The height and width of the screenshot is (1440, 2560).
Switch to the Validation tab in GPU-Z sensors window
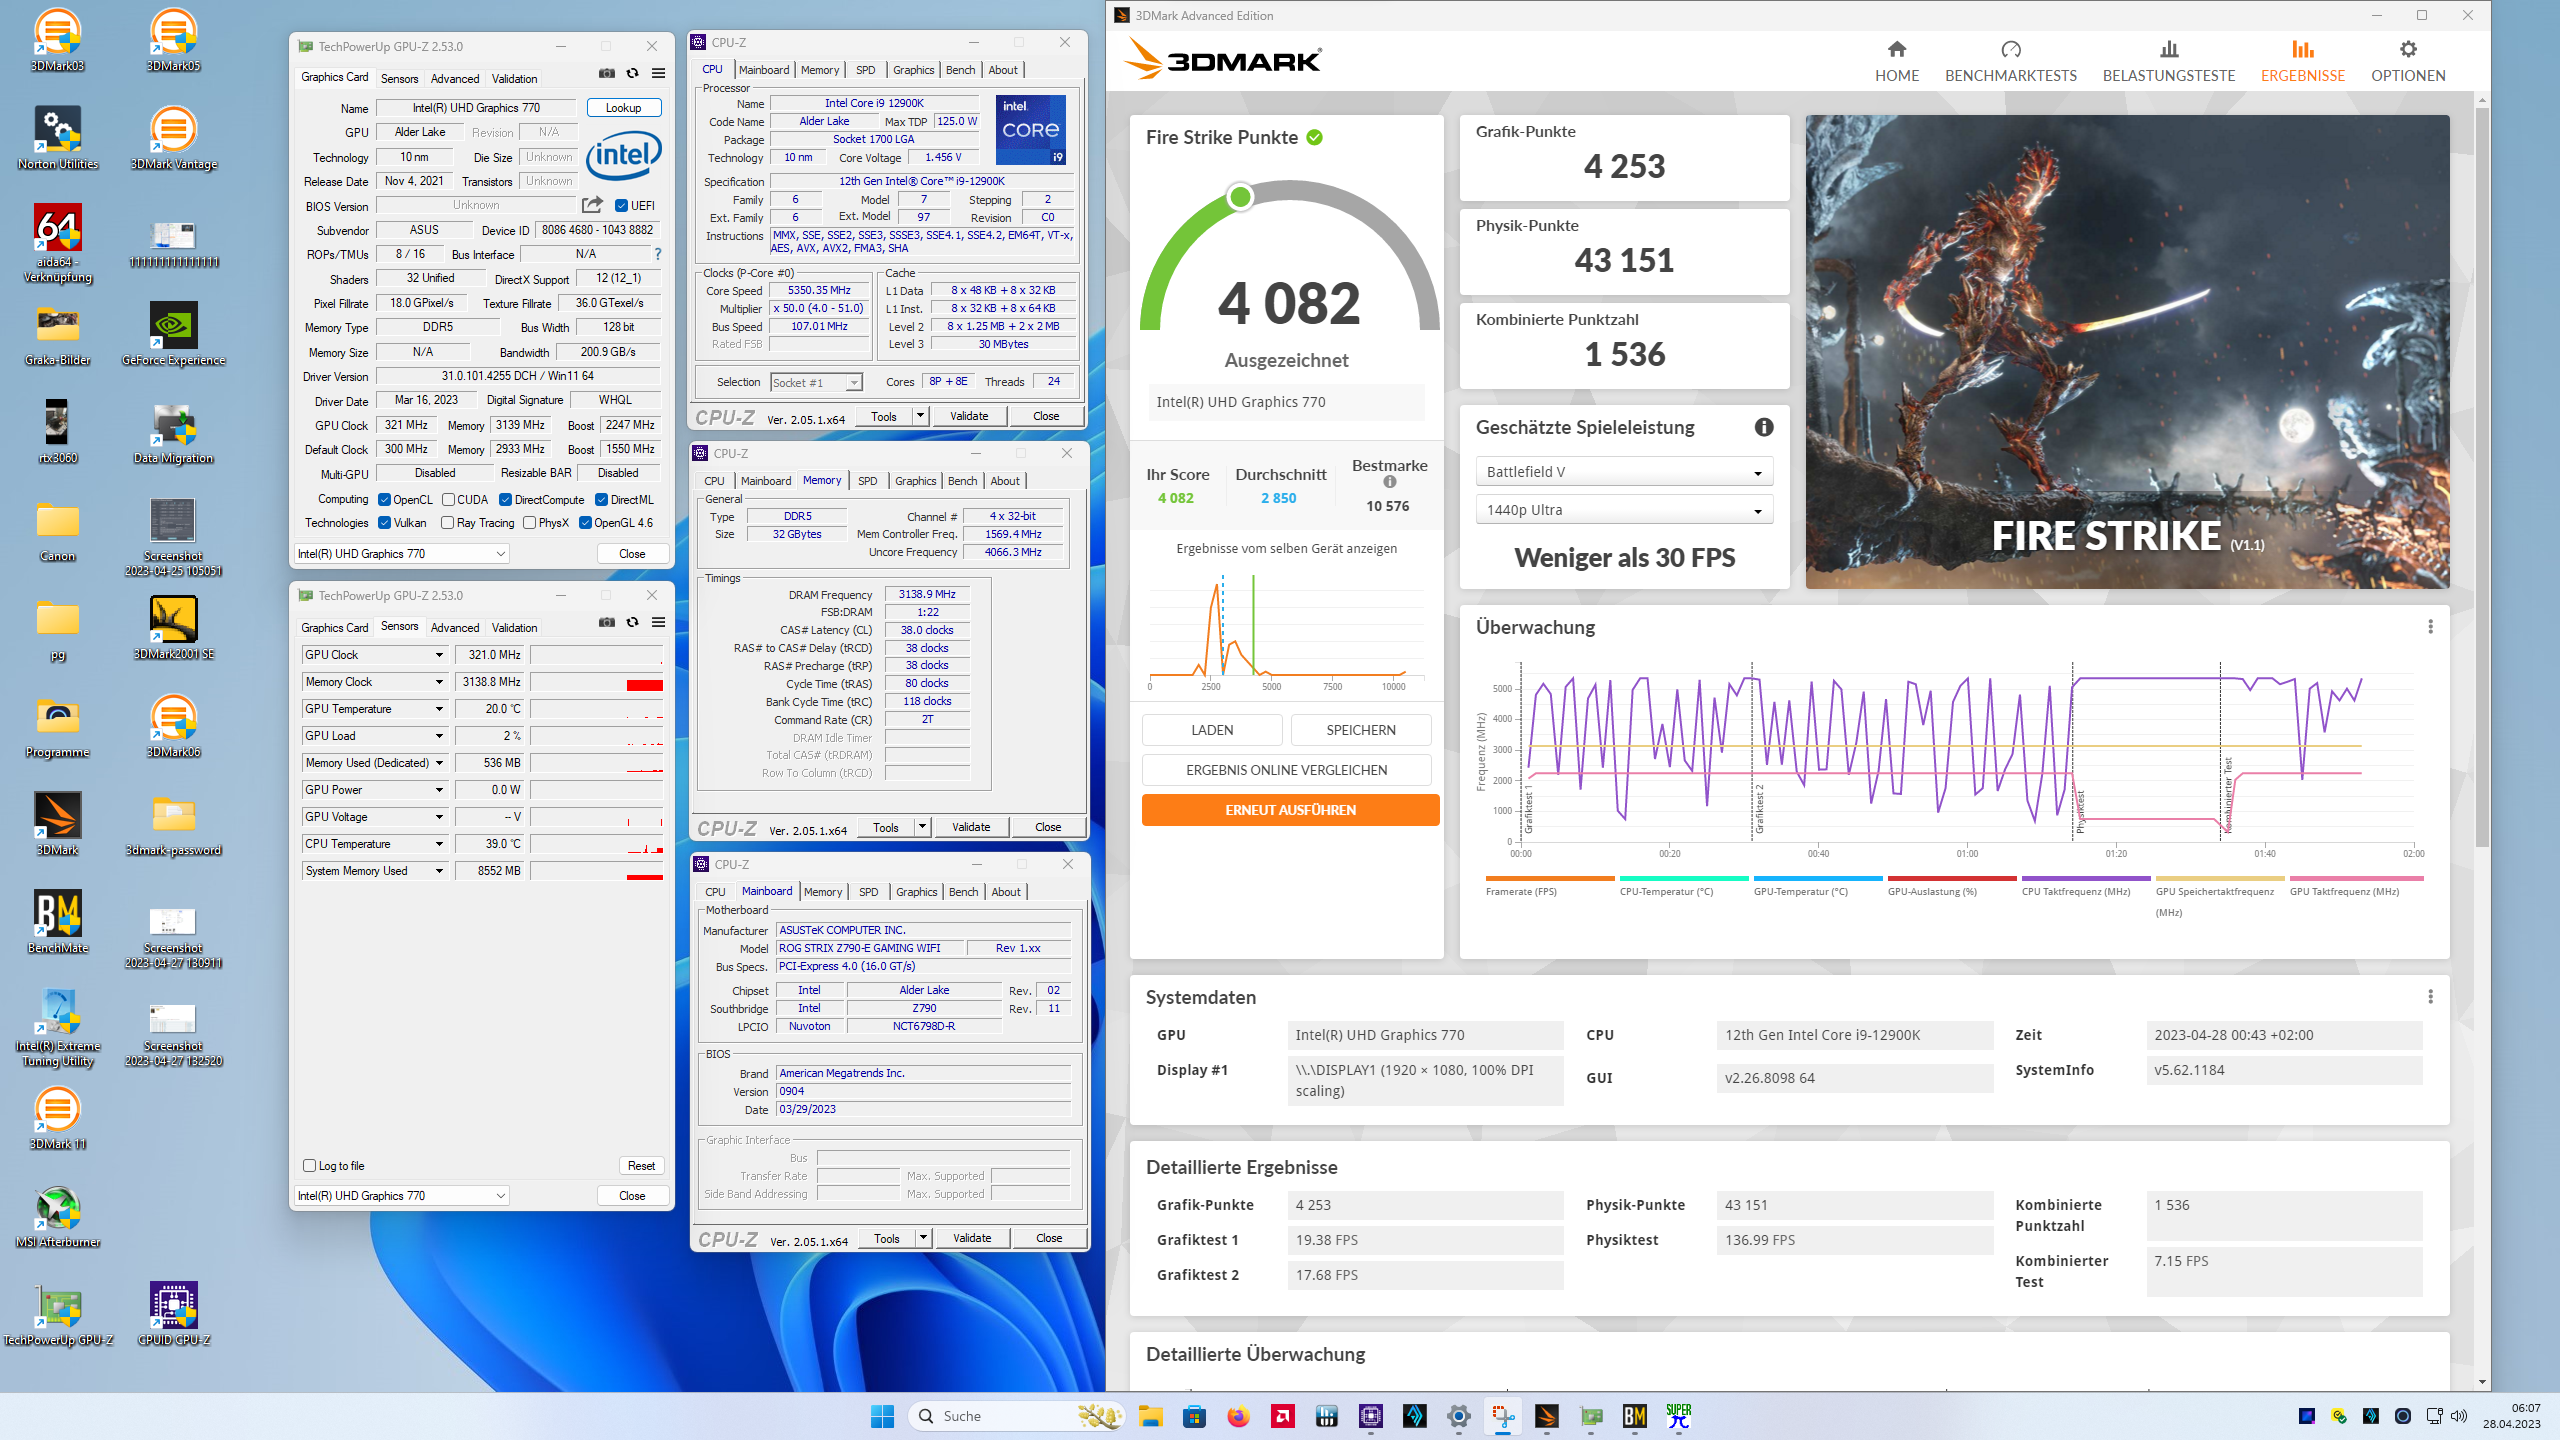click(514, 628)
